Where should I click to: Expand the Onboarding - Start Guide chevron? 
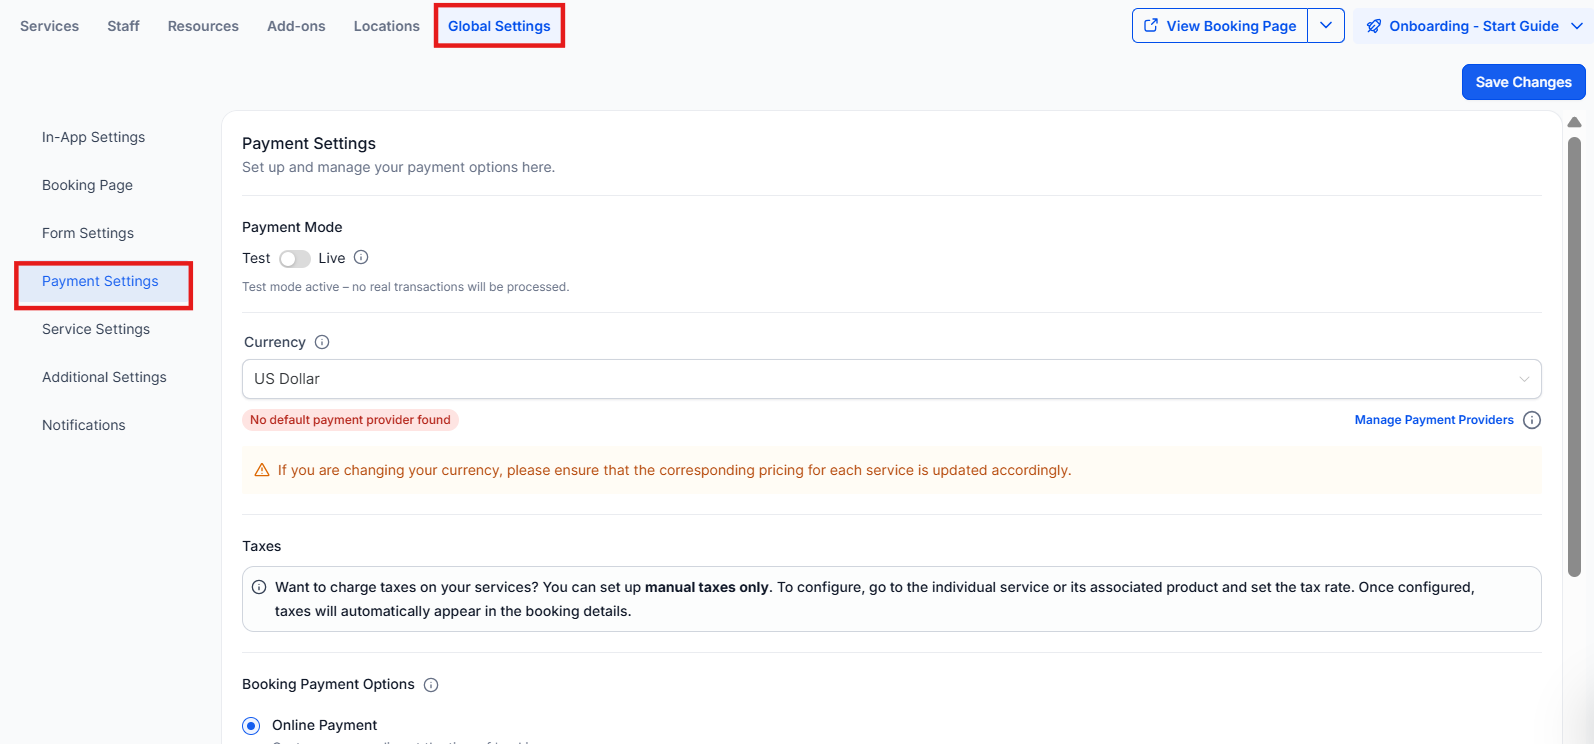point(1577,26)
